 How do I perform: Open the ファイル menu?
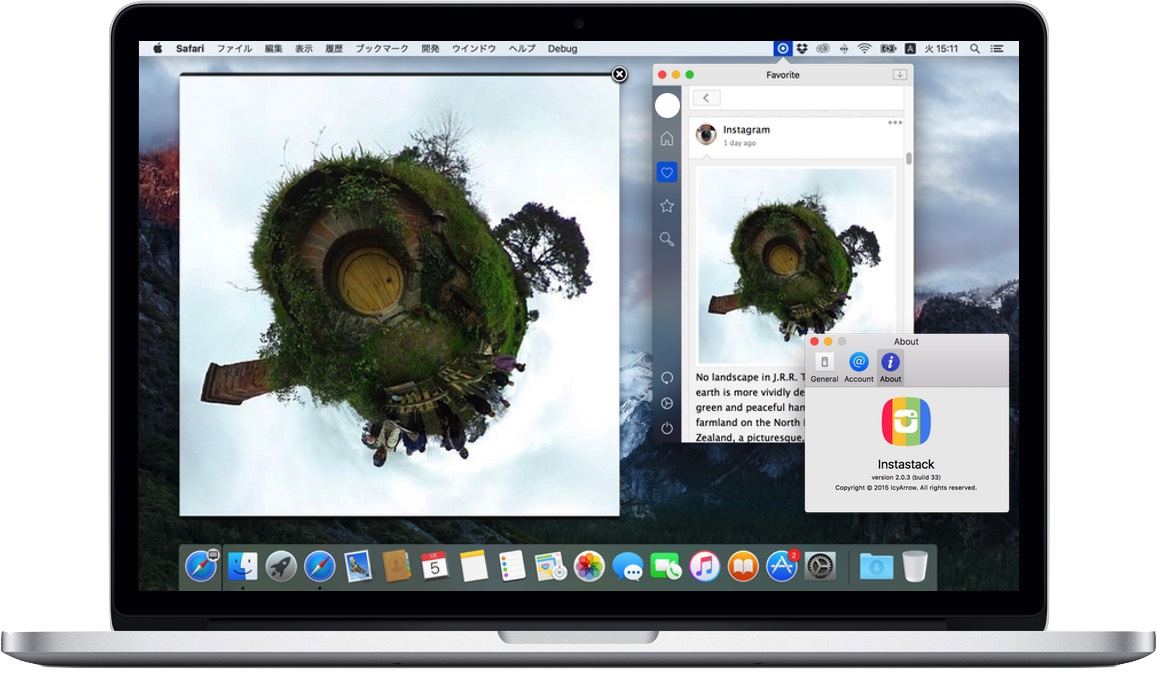point(234,49)
